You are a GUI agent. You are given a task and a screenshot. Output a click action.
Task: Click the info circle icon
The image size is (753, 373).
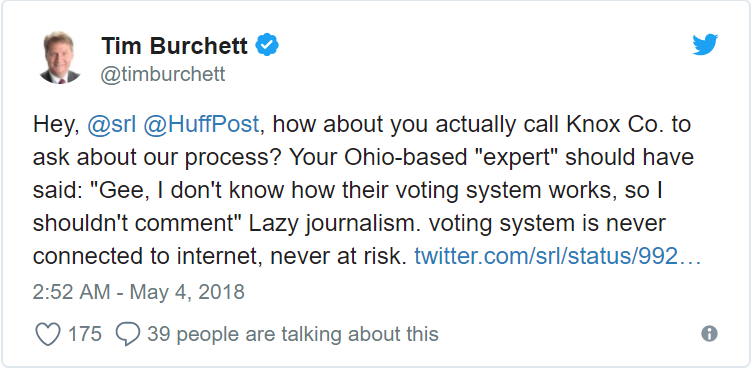(x=709, y=333)
